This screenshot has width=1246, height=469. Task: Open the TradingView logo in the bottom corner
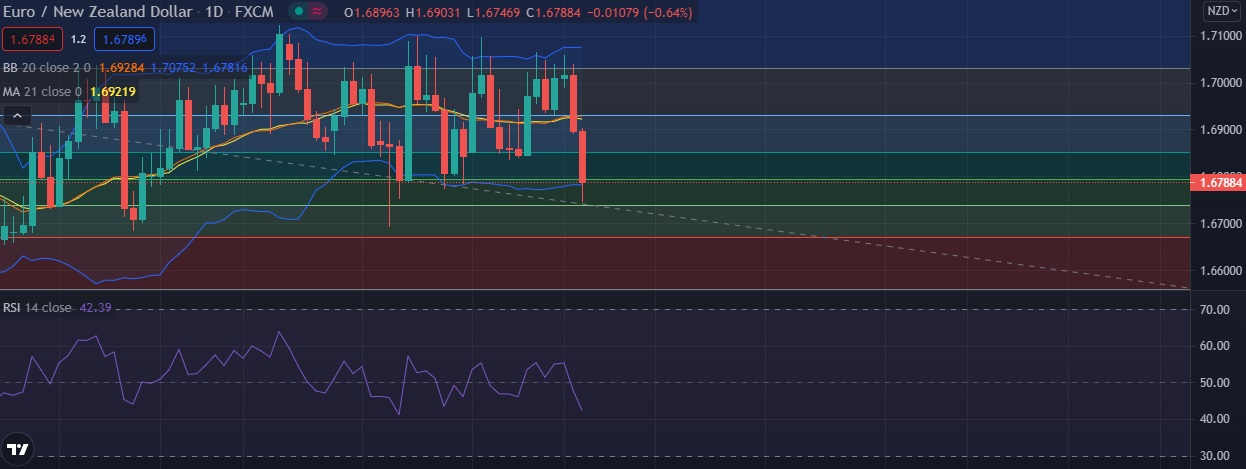click(16, 449)
